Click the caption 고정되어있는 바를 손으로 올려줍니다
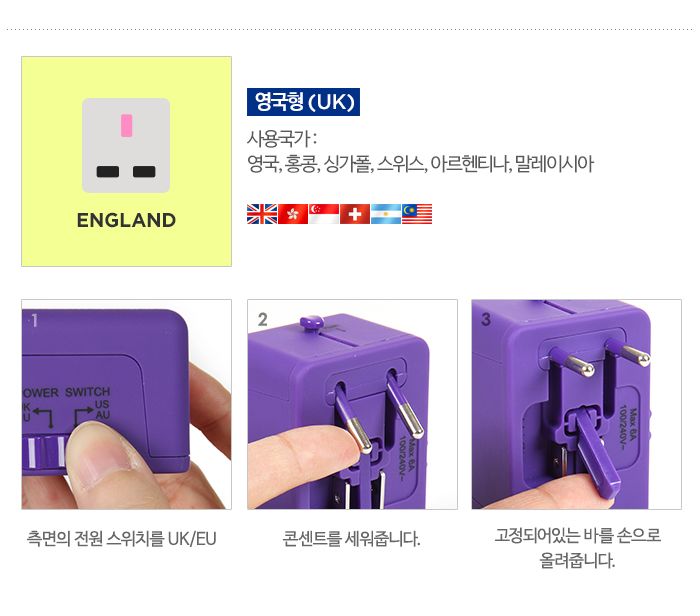 pyautogui.click(x=577, y=548)
